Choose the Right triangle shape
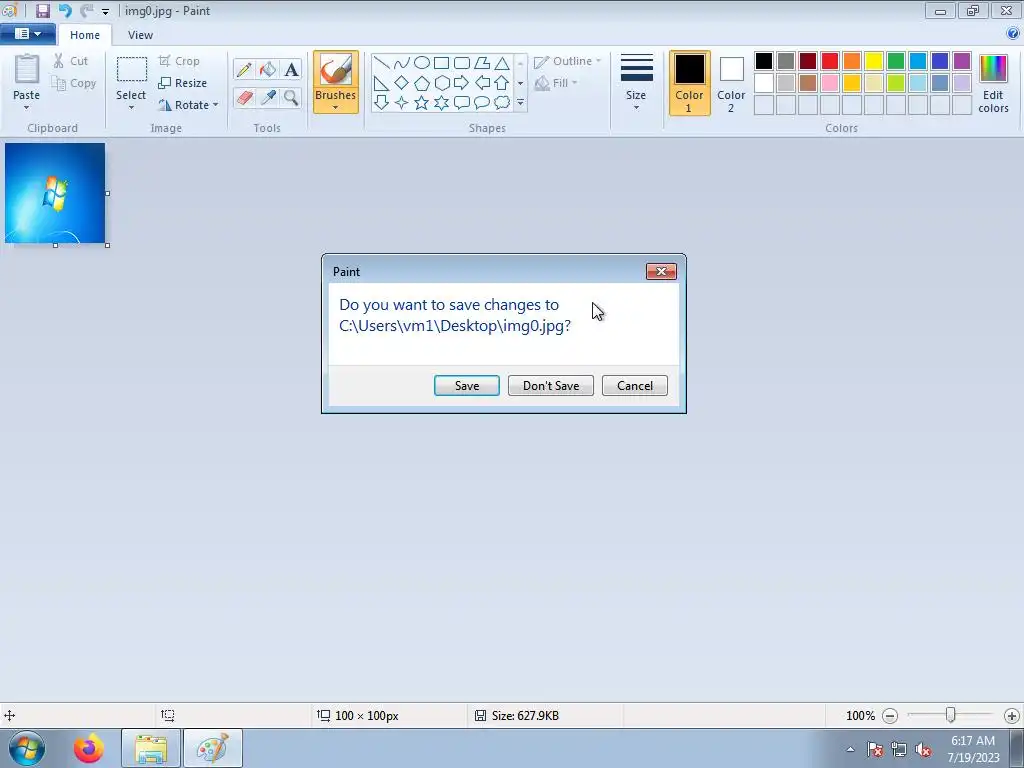Image resolution: width=1024 pixels, height=768 pixels. [x=382, y=83]
